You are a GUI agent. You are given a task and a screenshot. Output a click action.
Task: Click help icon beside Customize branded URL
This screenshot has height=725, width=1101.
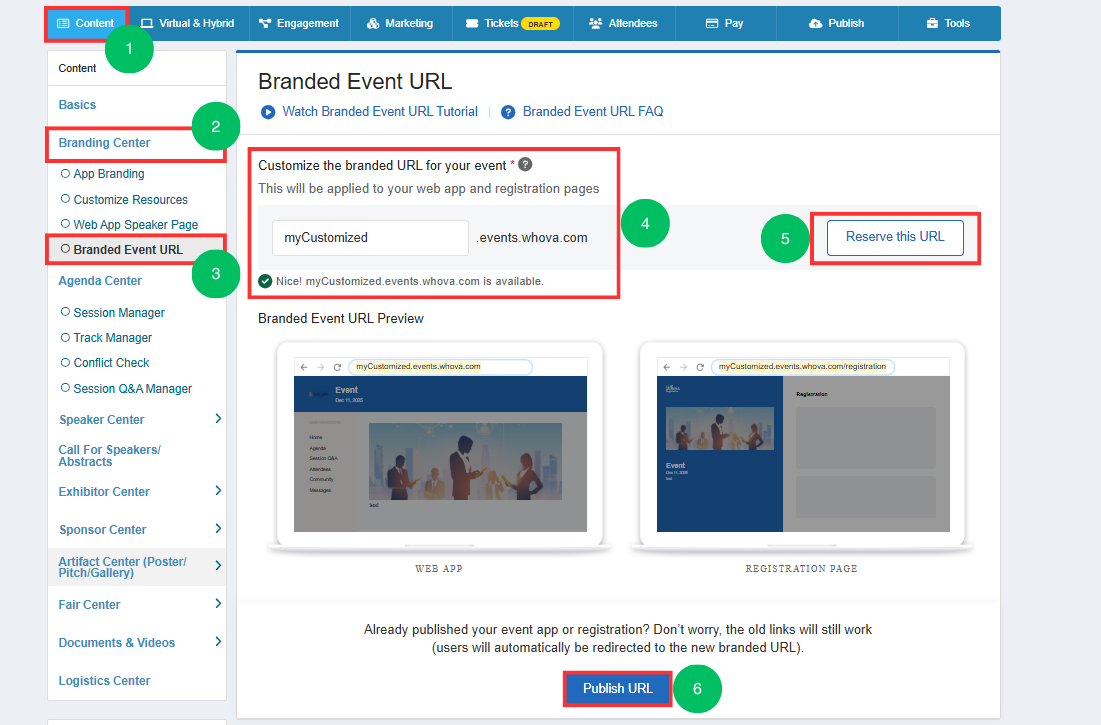click(x=525, y=165)
